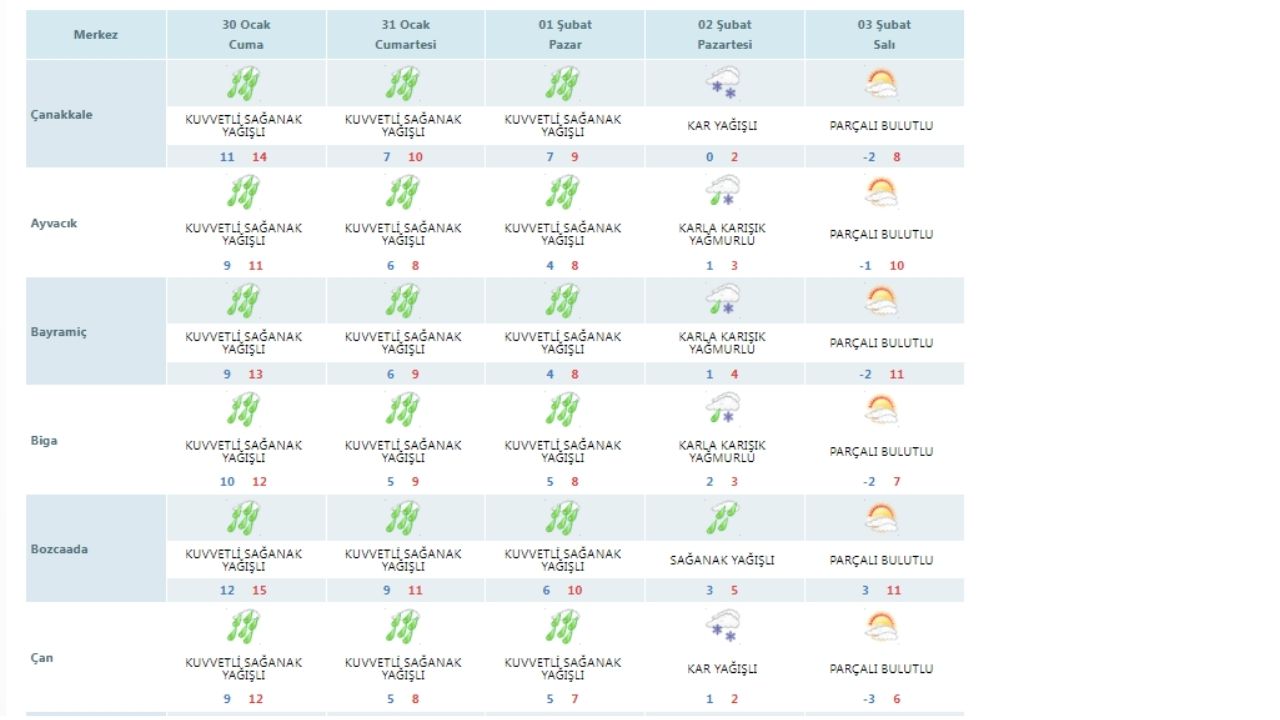The image size is (1280, 720).
Task: Click Çan snow icon for 02 Şubat
Action: (x=723, y=627)
